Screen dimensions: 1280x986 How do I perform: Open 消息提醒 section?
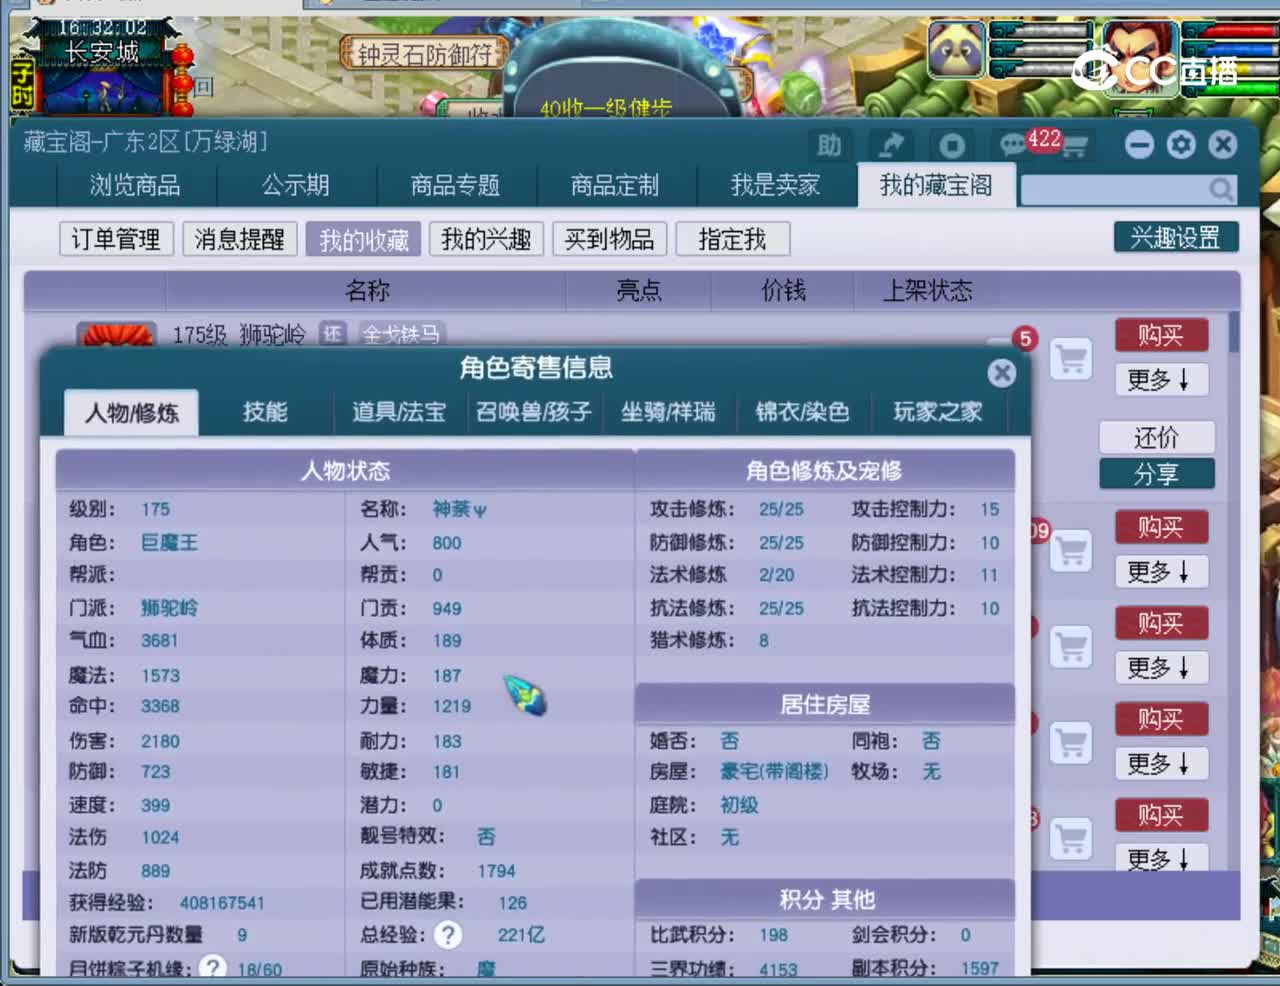point(240,239)
